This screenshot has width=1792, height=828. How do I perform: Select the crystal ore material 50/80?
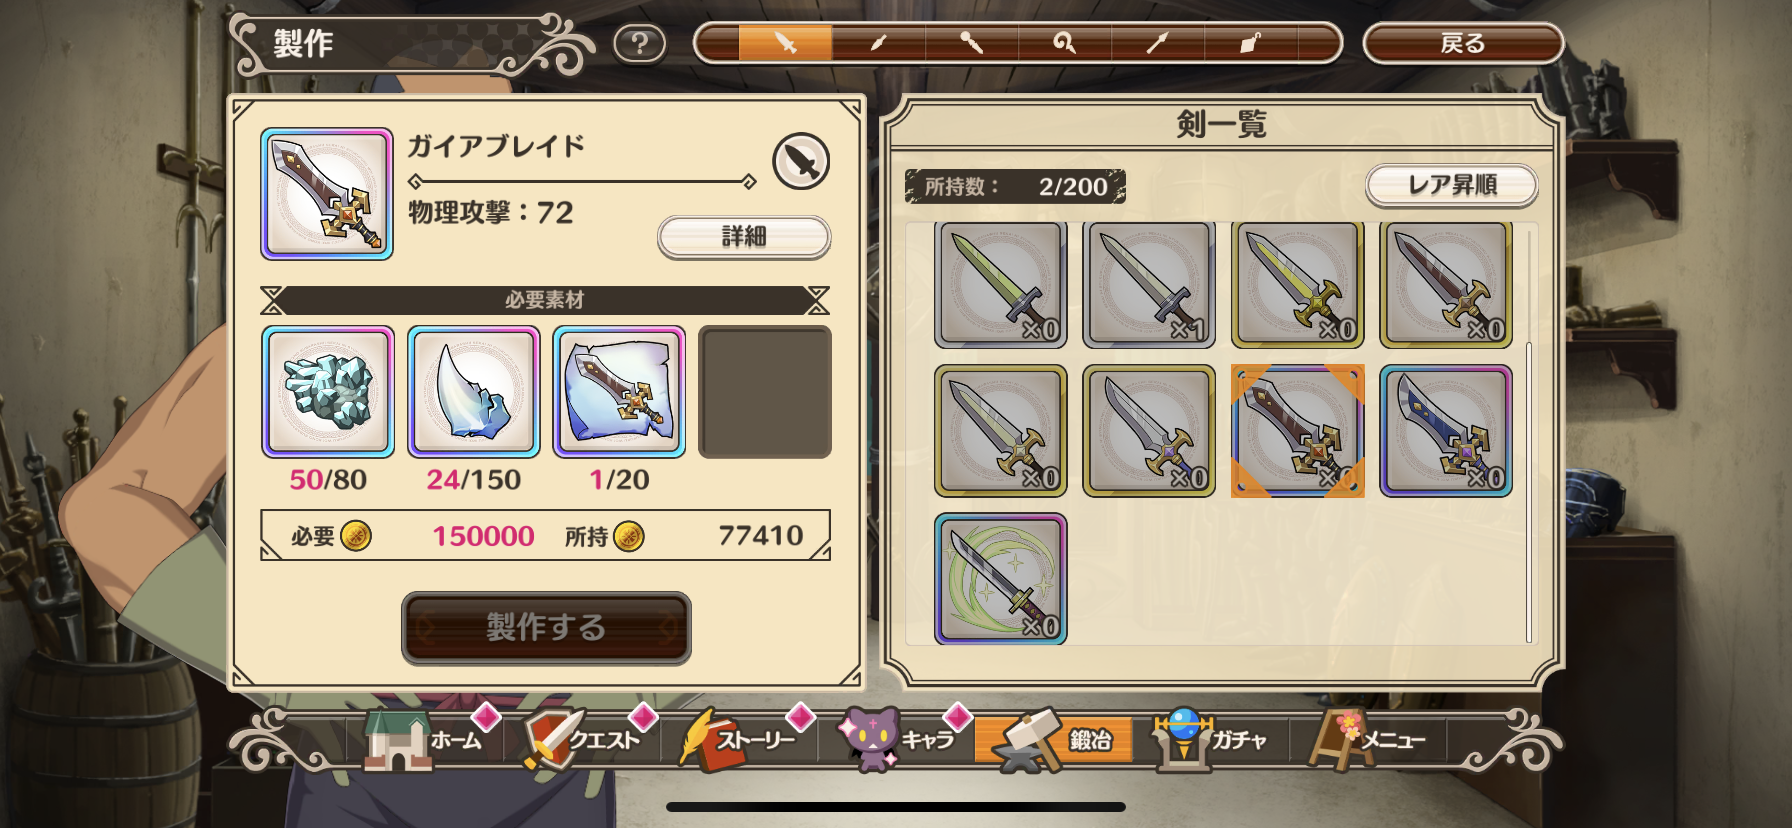(328, 392)
